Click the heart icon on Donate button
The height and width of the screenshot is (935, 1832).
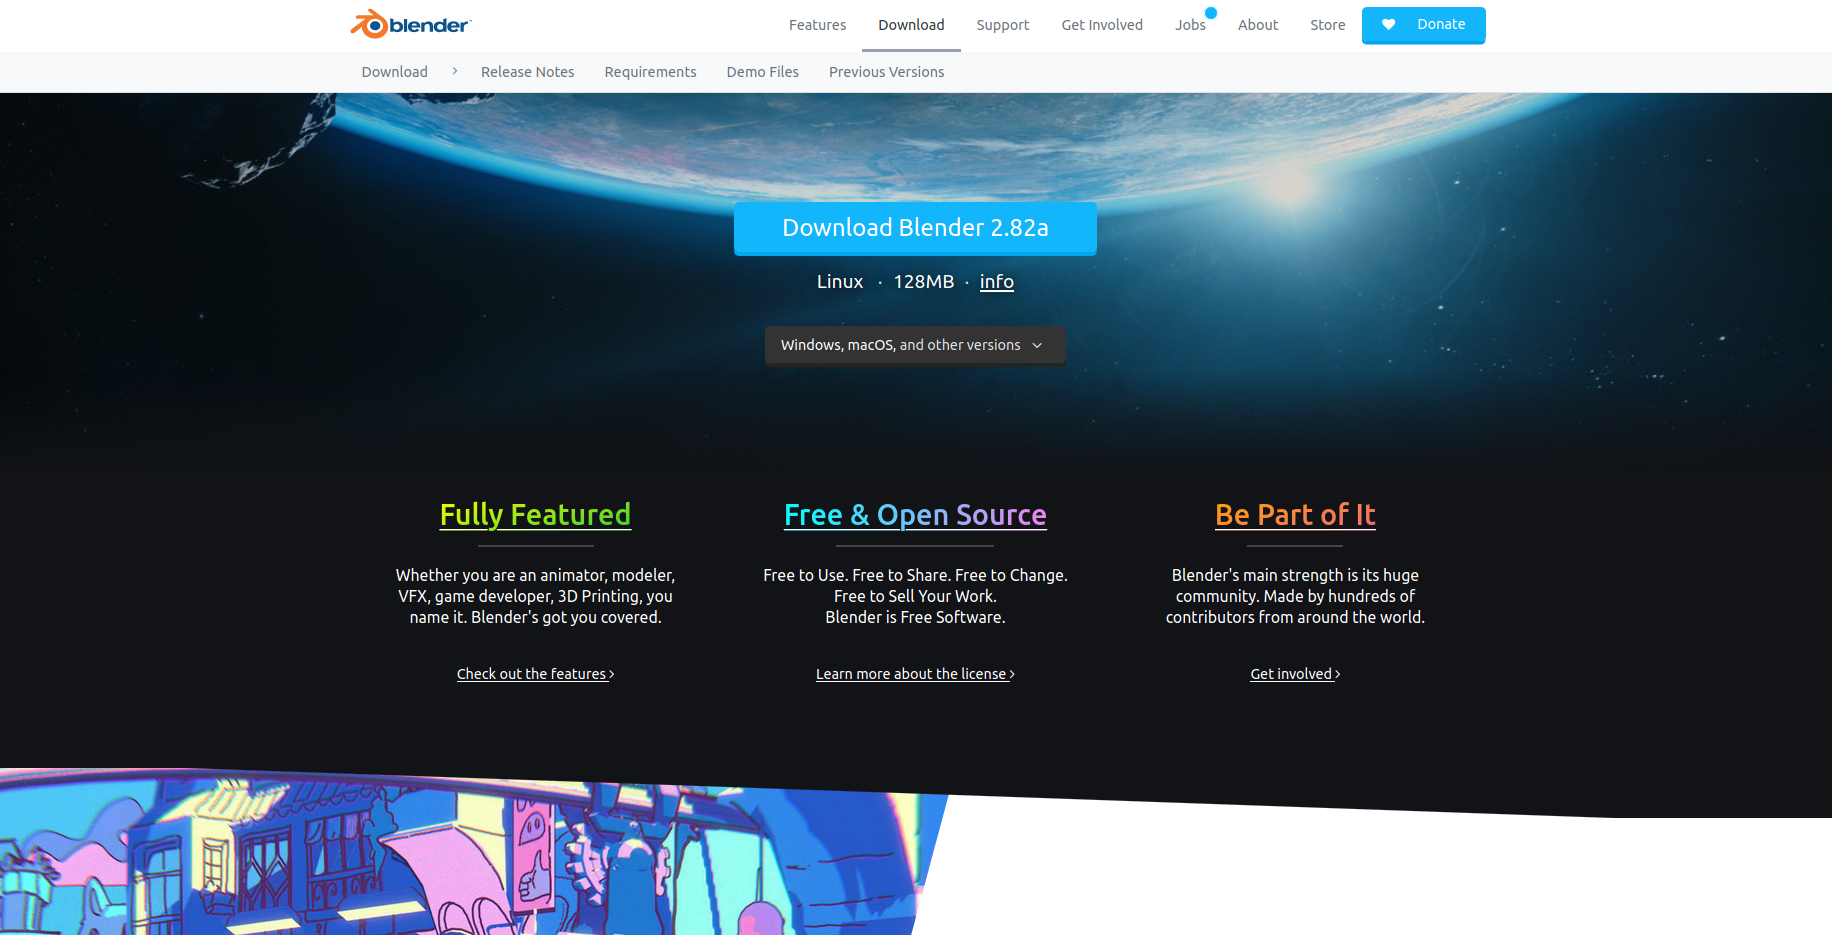tap(1388, 25)
